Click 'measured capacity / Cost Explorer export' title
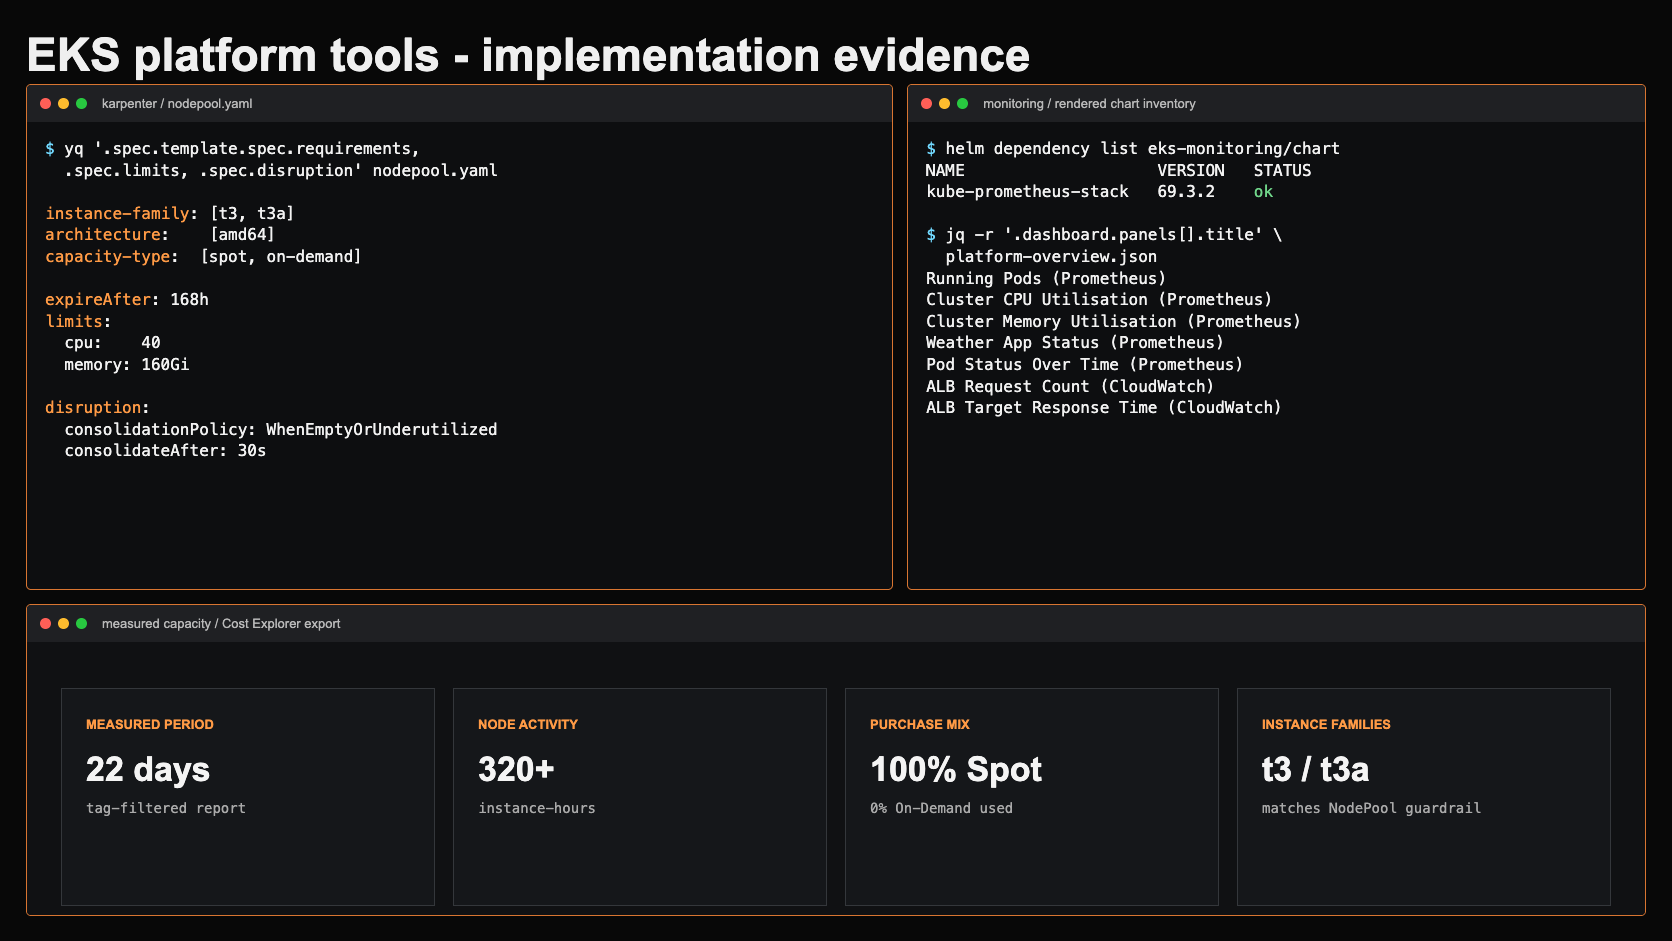1672x941 pixels. (x=221, y=624)
